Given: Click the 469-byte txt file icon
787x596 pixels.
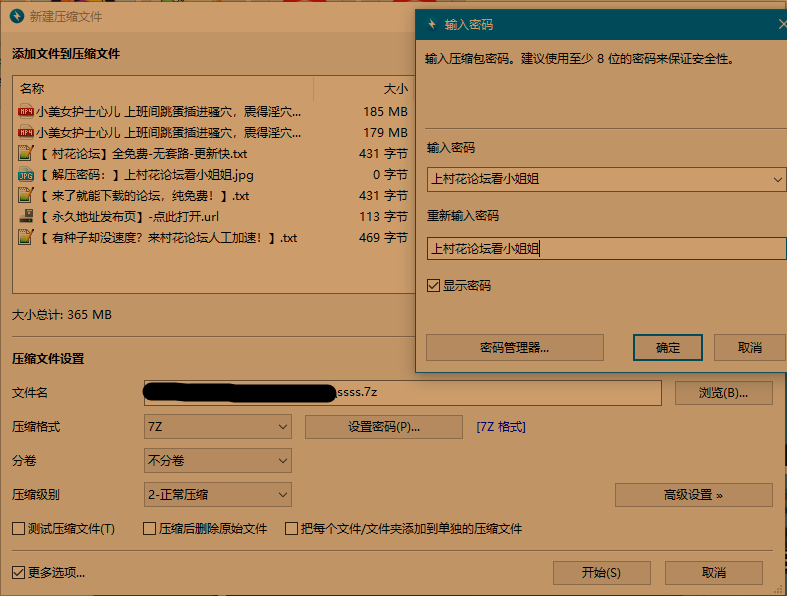Looking at the screenshot, I should [x=26, y=238].
